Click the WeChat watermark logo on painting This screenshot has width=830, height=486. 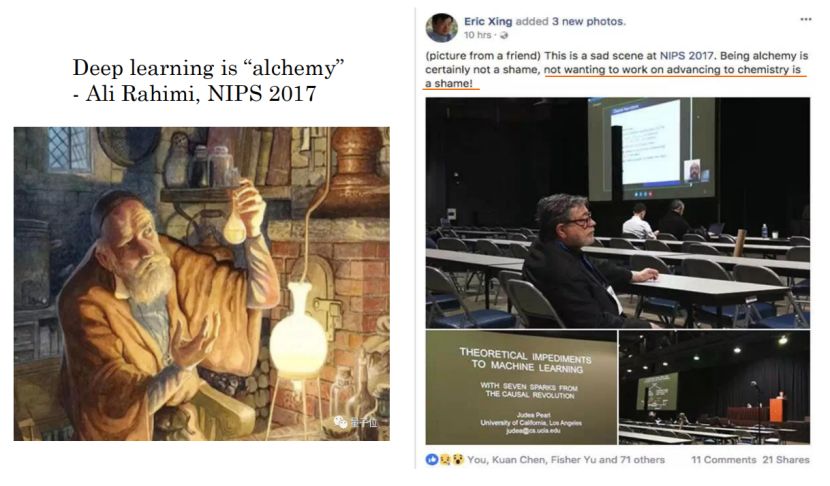pos(340,422)
